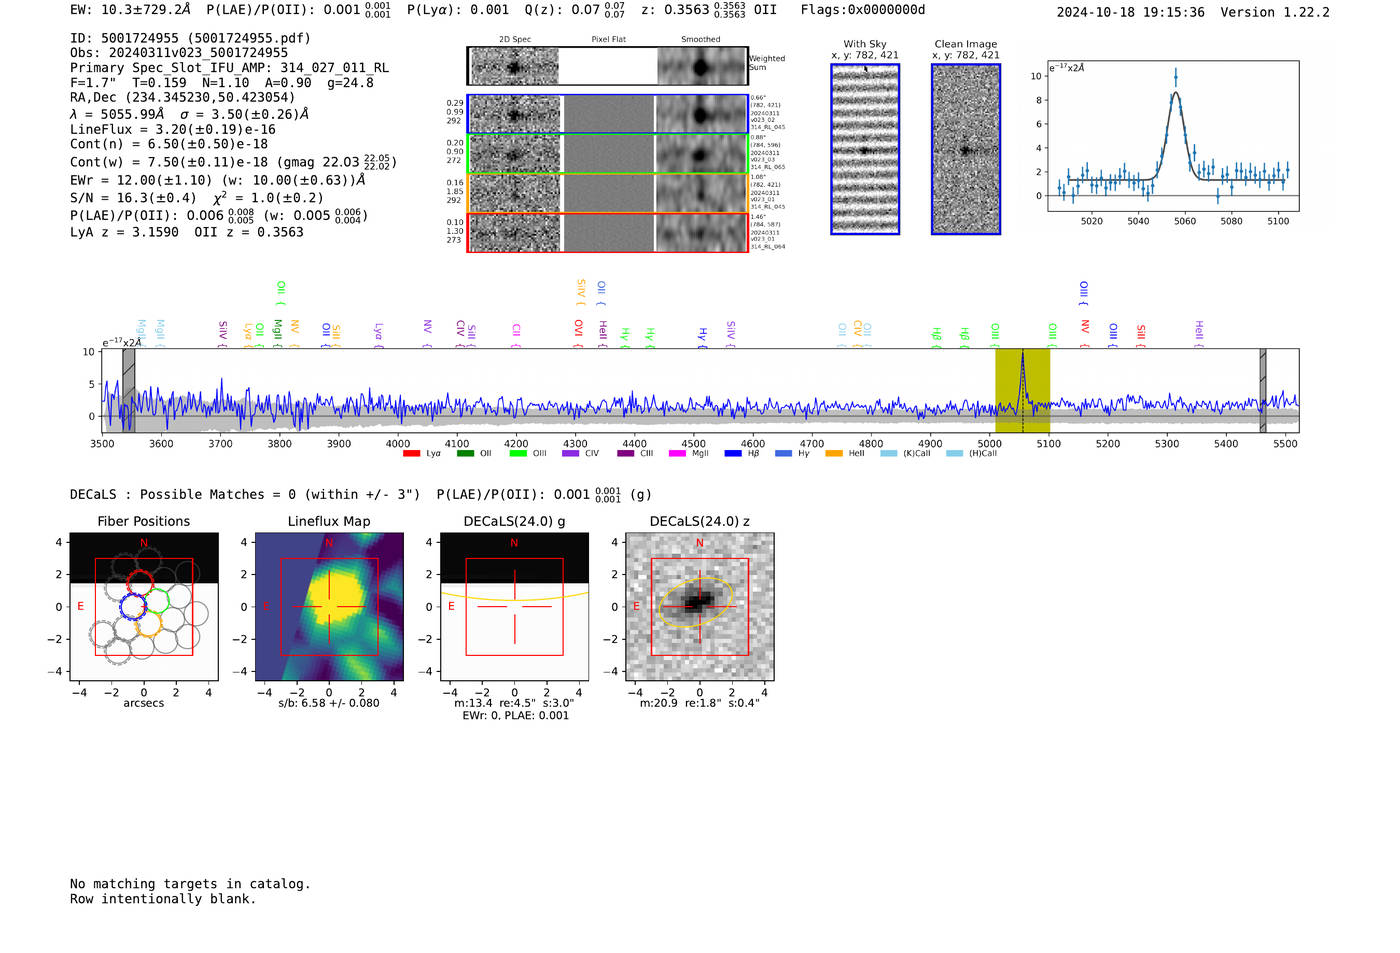1400x953 pixels.
Task: Click the DECaLS : Possible Matches = 0 text
Action: (245, 494)
